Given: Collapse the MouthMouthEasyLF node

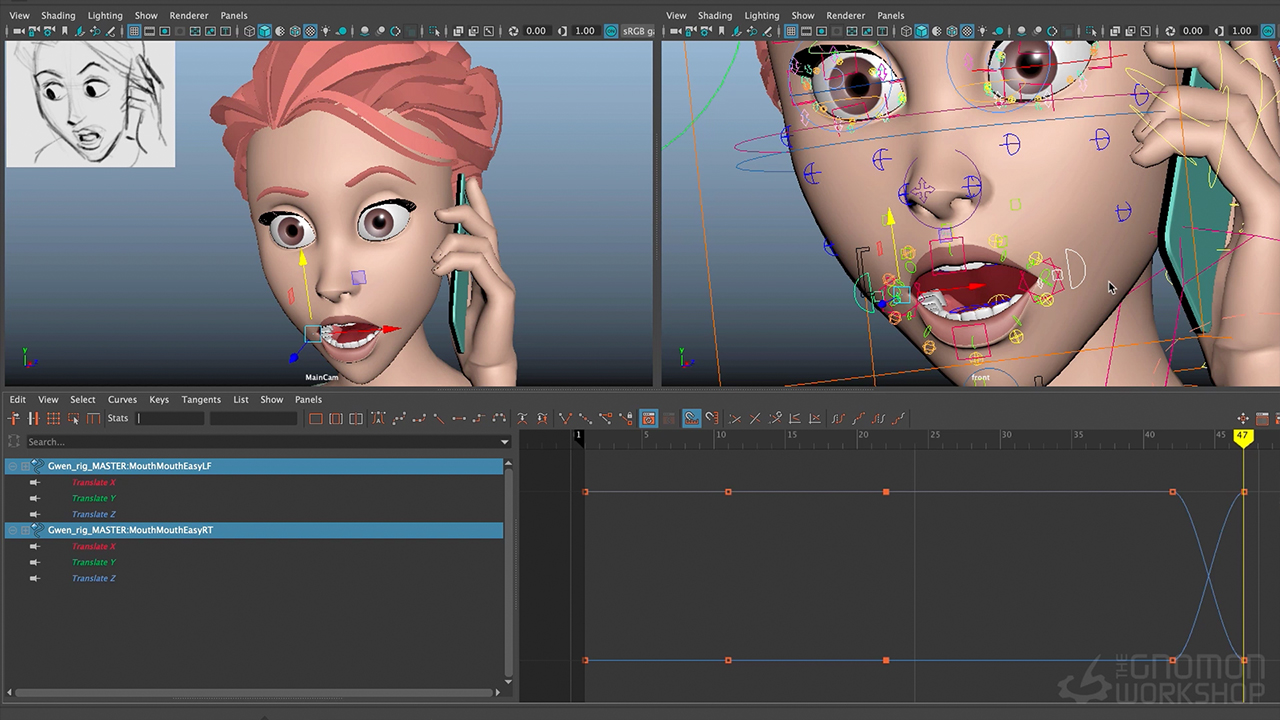Looking at the screenshot, I should pos(13,466).
